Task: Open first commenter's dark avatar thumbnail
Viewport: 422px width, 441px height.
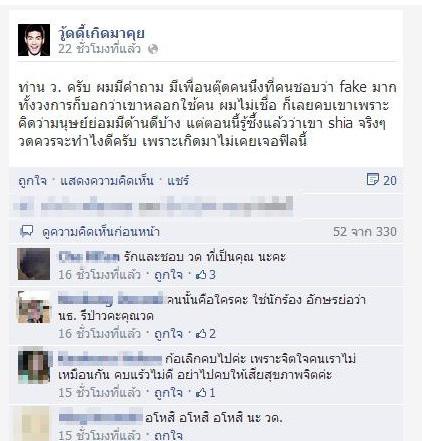Action: (34, 264)
